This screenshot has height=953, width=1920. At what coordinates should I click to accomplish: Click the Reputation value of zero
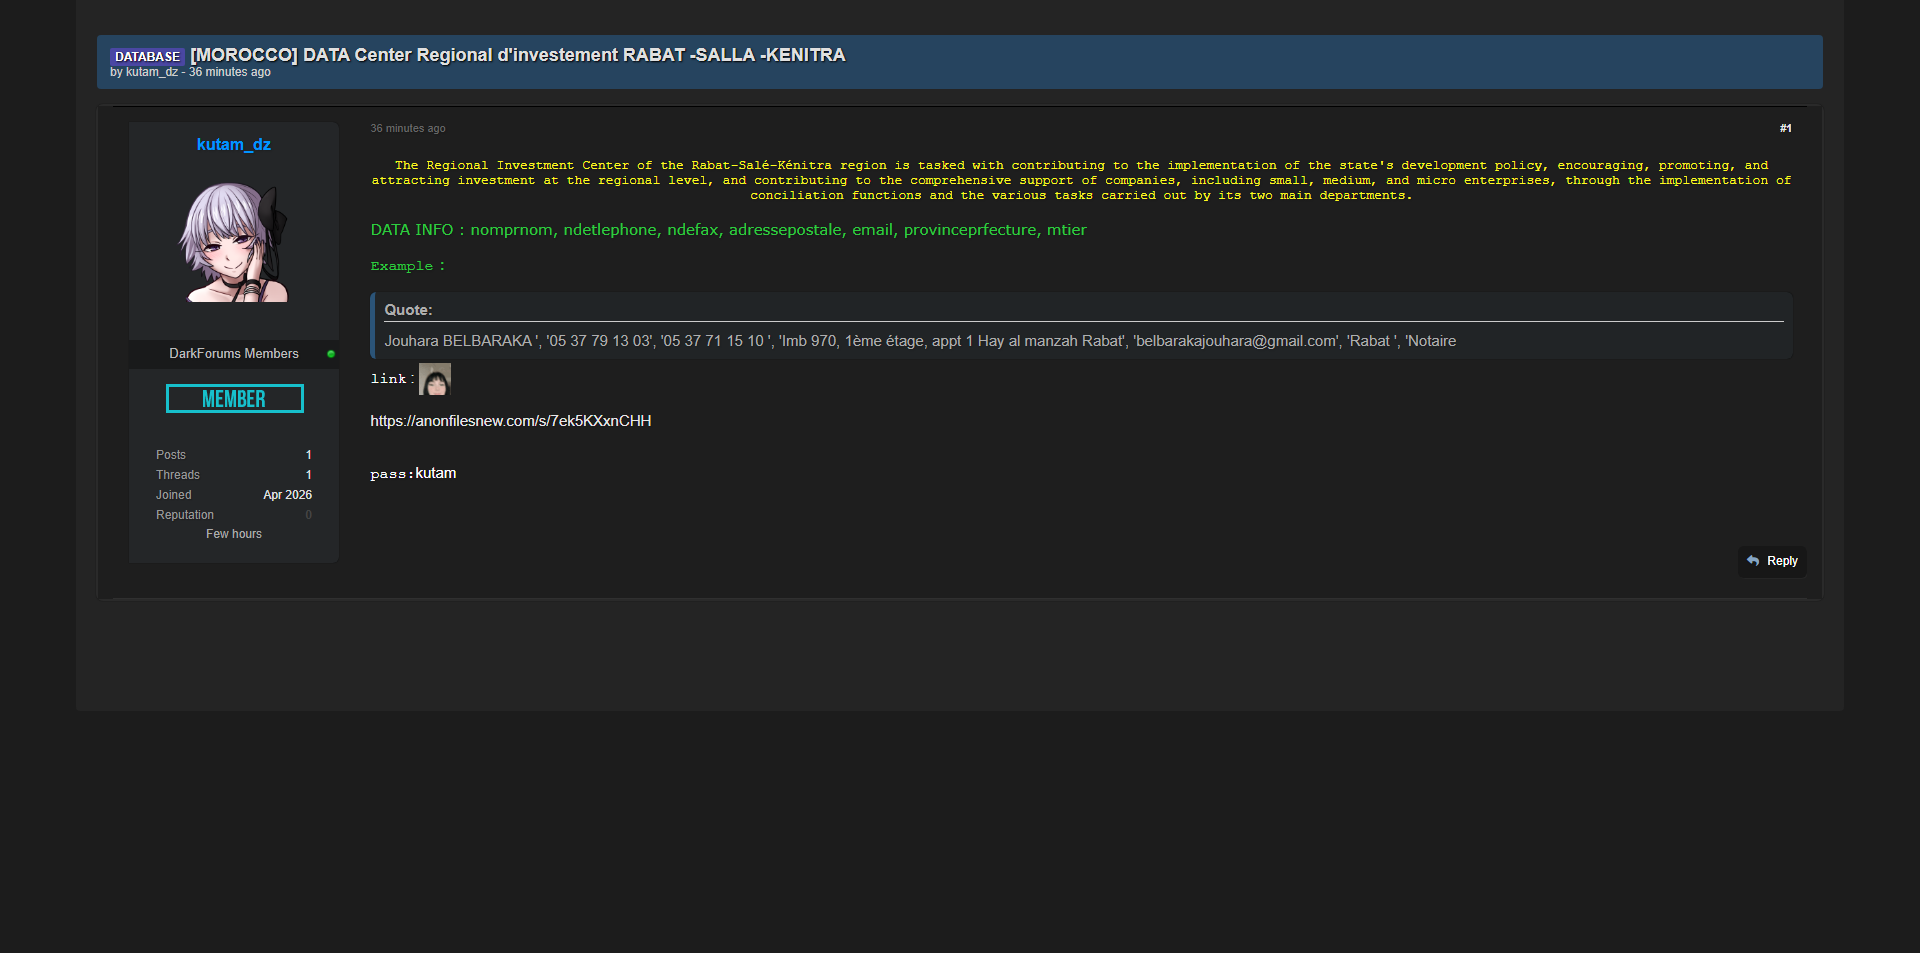(x=308, y=515)
